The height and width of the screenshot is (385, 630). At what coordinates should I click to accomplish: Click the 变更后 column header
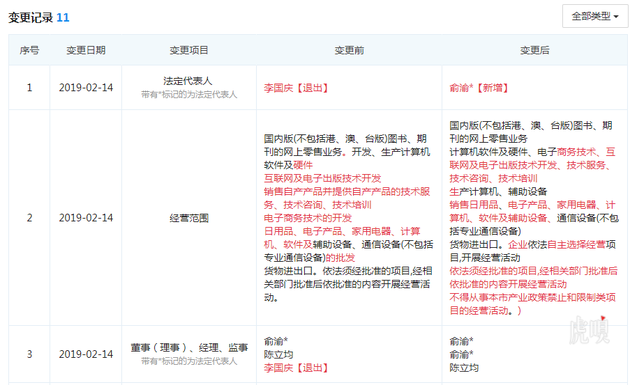click(534, 50)
